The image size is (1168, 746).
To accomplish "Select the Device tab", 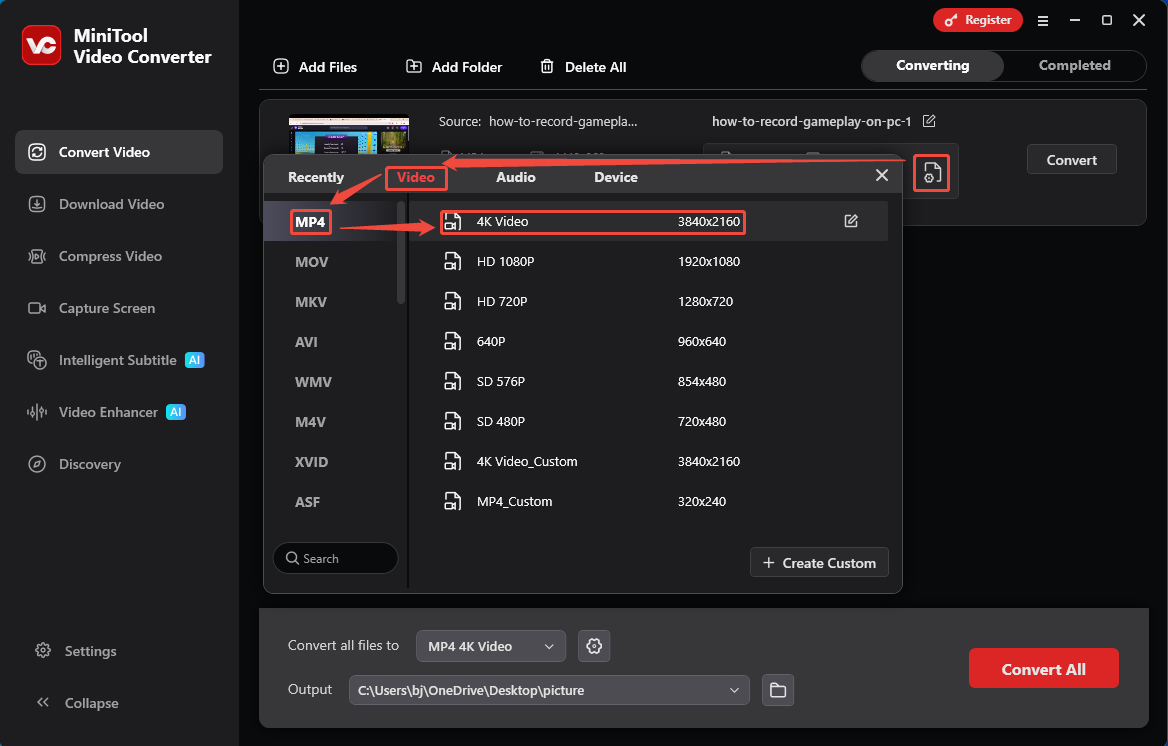I will (615, 177).
